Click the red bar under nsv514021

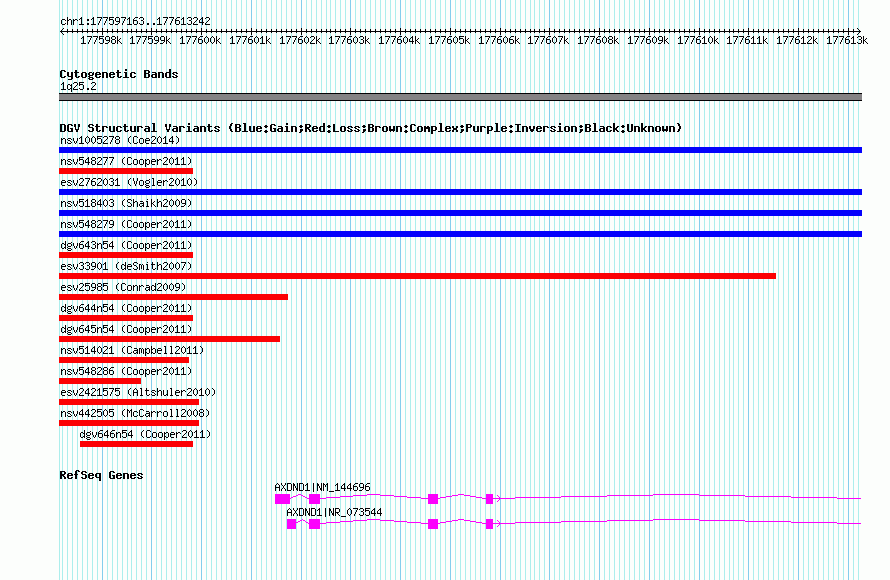pyautogui.click(x=124, y=360)
